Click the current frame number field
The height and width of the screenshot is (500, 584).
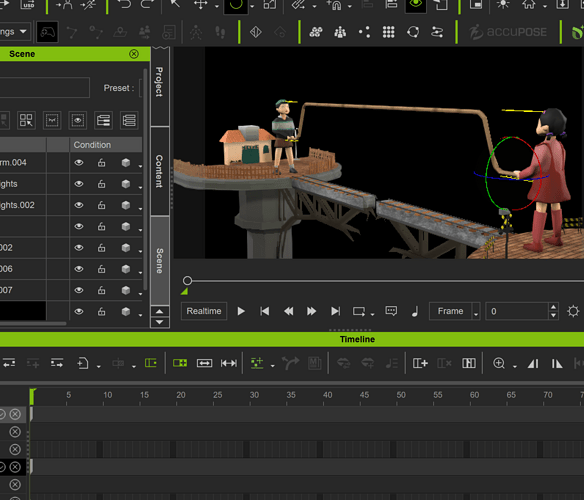point(517,311)
